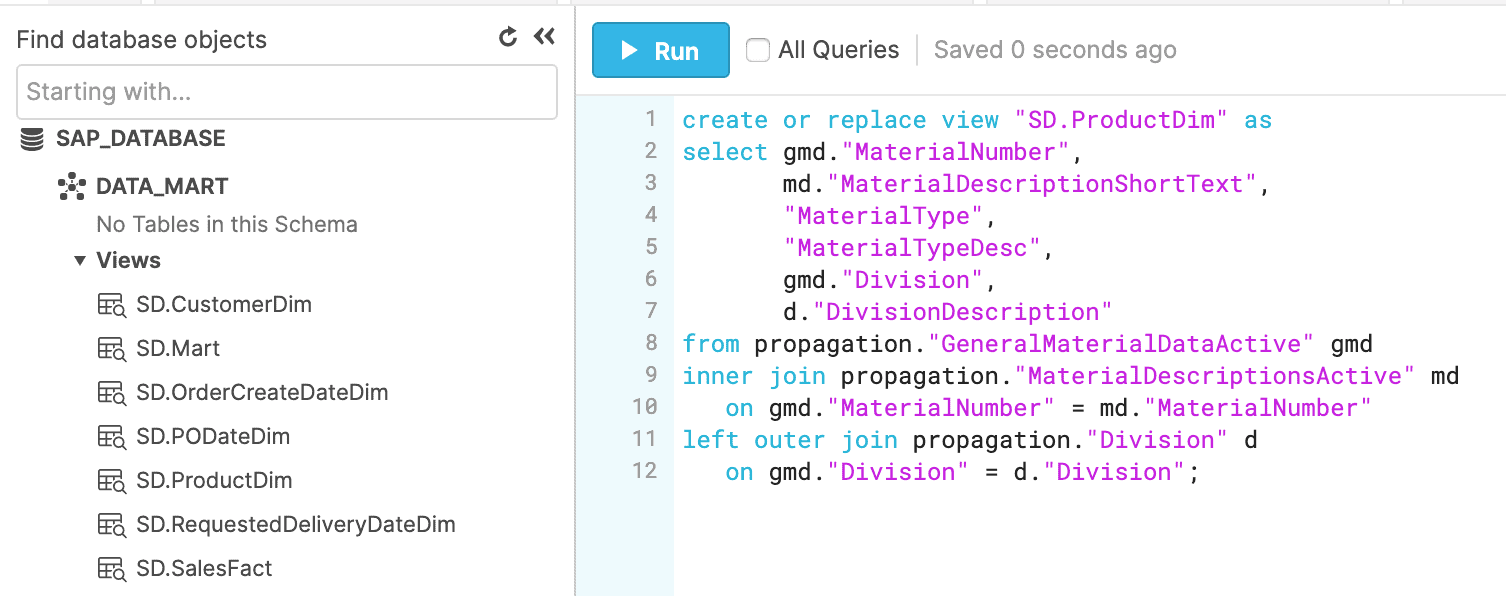
Task: Open the SD.OrderCreateDateDim view
Action: [x=262, y=393]
